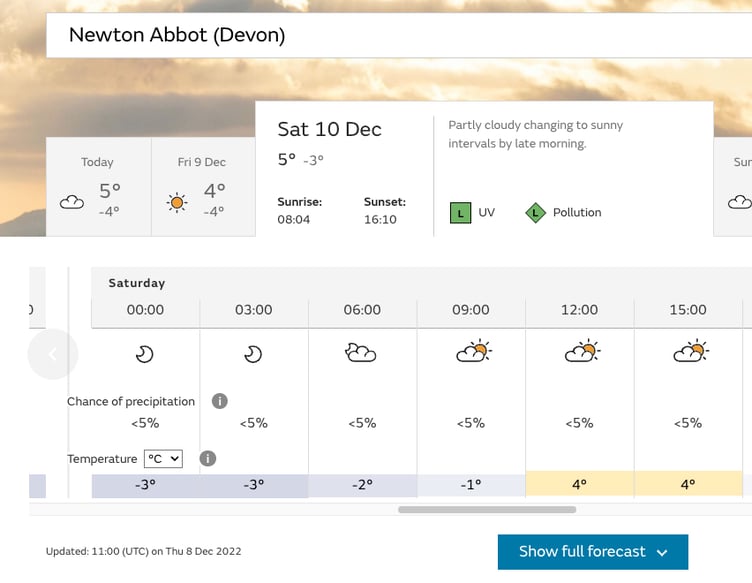Image resolution: width=752 pixels, height=583 pixels.
Task: Click the previous hours left arrow button
Action: [53, 354]
